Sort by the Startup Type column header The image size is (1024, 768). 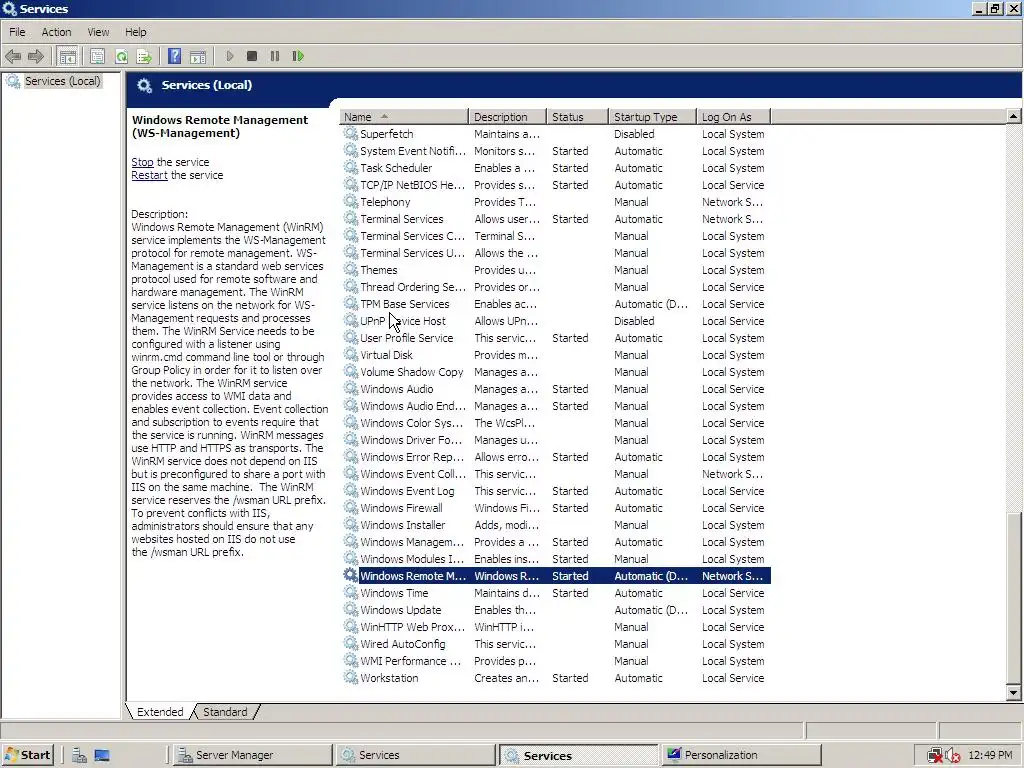click(x=652, y=117)
